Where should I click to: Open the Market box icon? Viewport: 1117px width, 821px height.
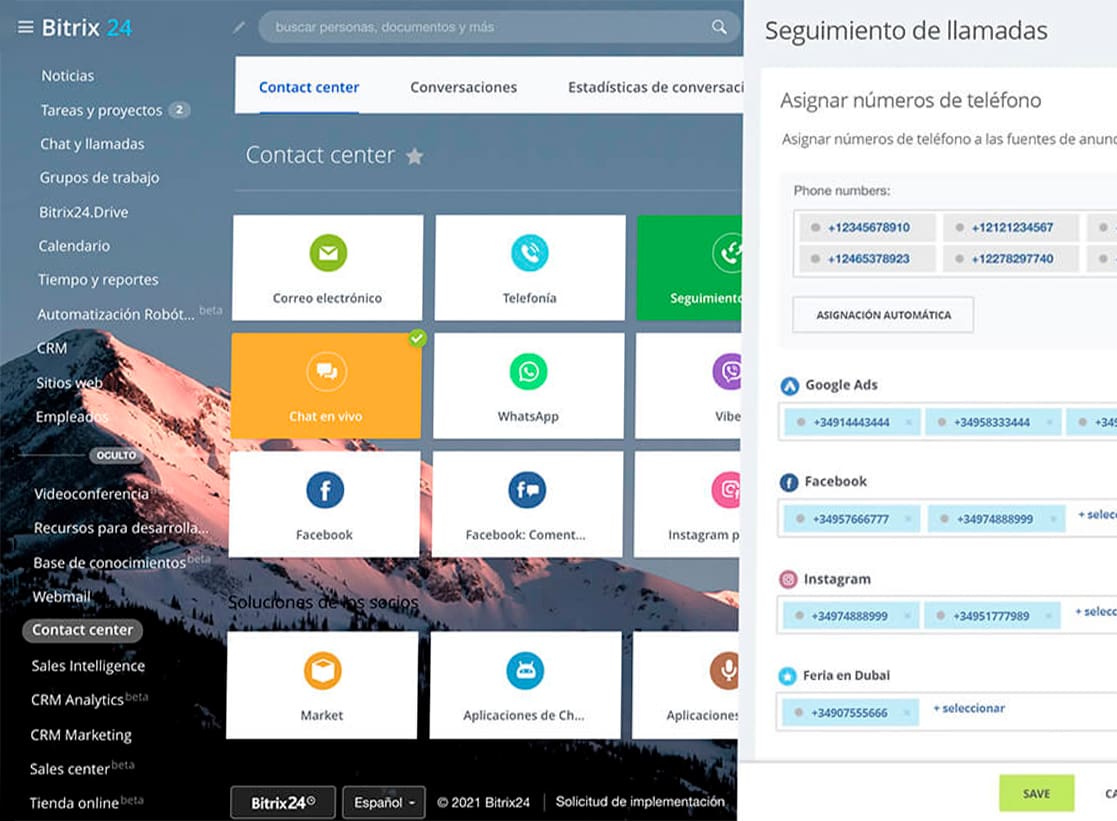[322, 671]
